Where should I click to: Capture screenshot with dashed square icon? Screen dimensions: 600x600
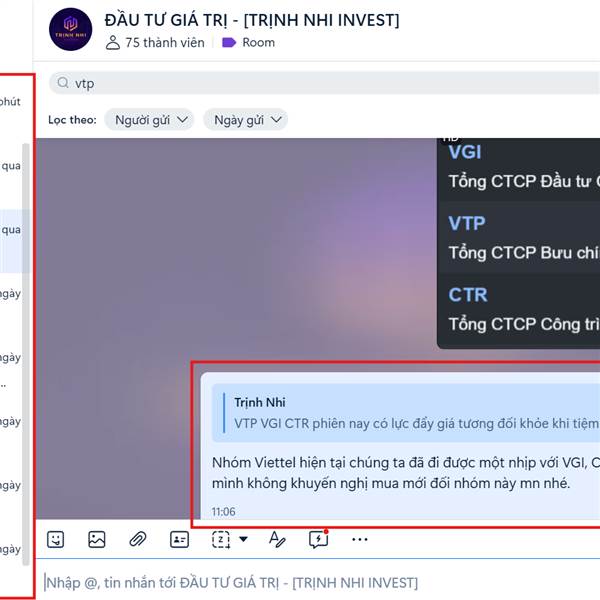pos(221,540)
